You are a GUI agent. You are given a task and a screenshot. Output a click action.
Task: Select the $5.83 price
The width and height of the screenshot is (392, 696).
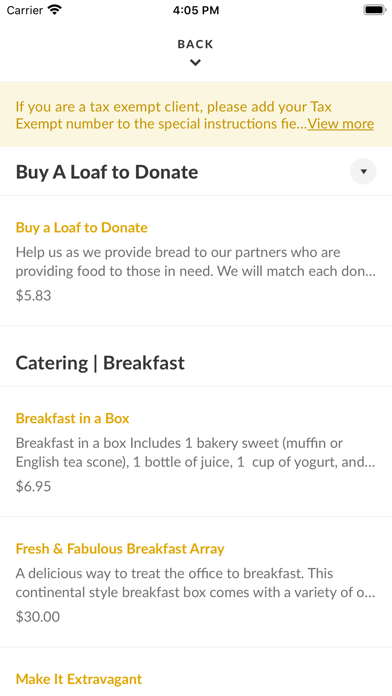coord(33,296)
